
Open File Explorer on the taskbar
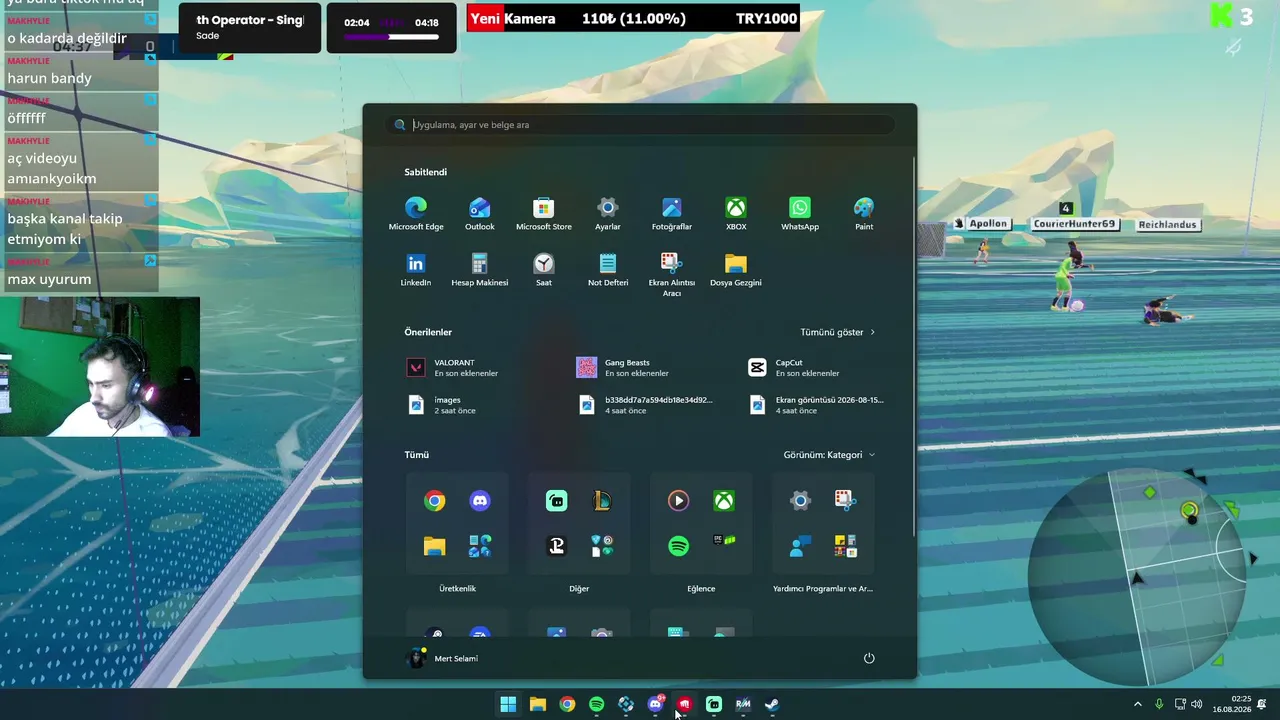(537, 704)
